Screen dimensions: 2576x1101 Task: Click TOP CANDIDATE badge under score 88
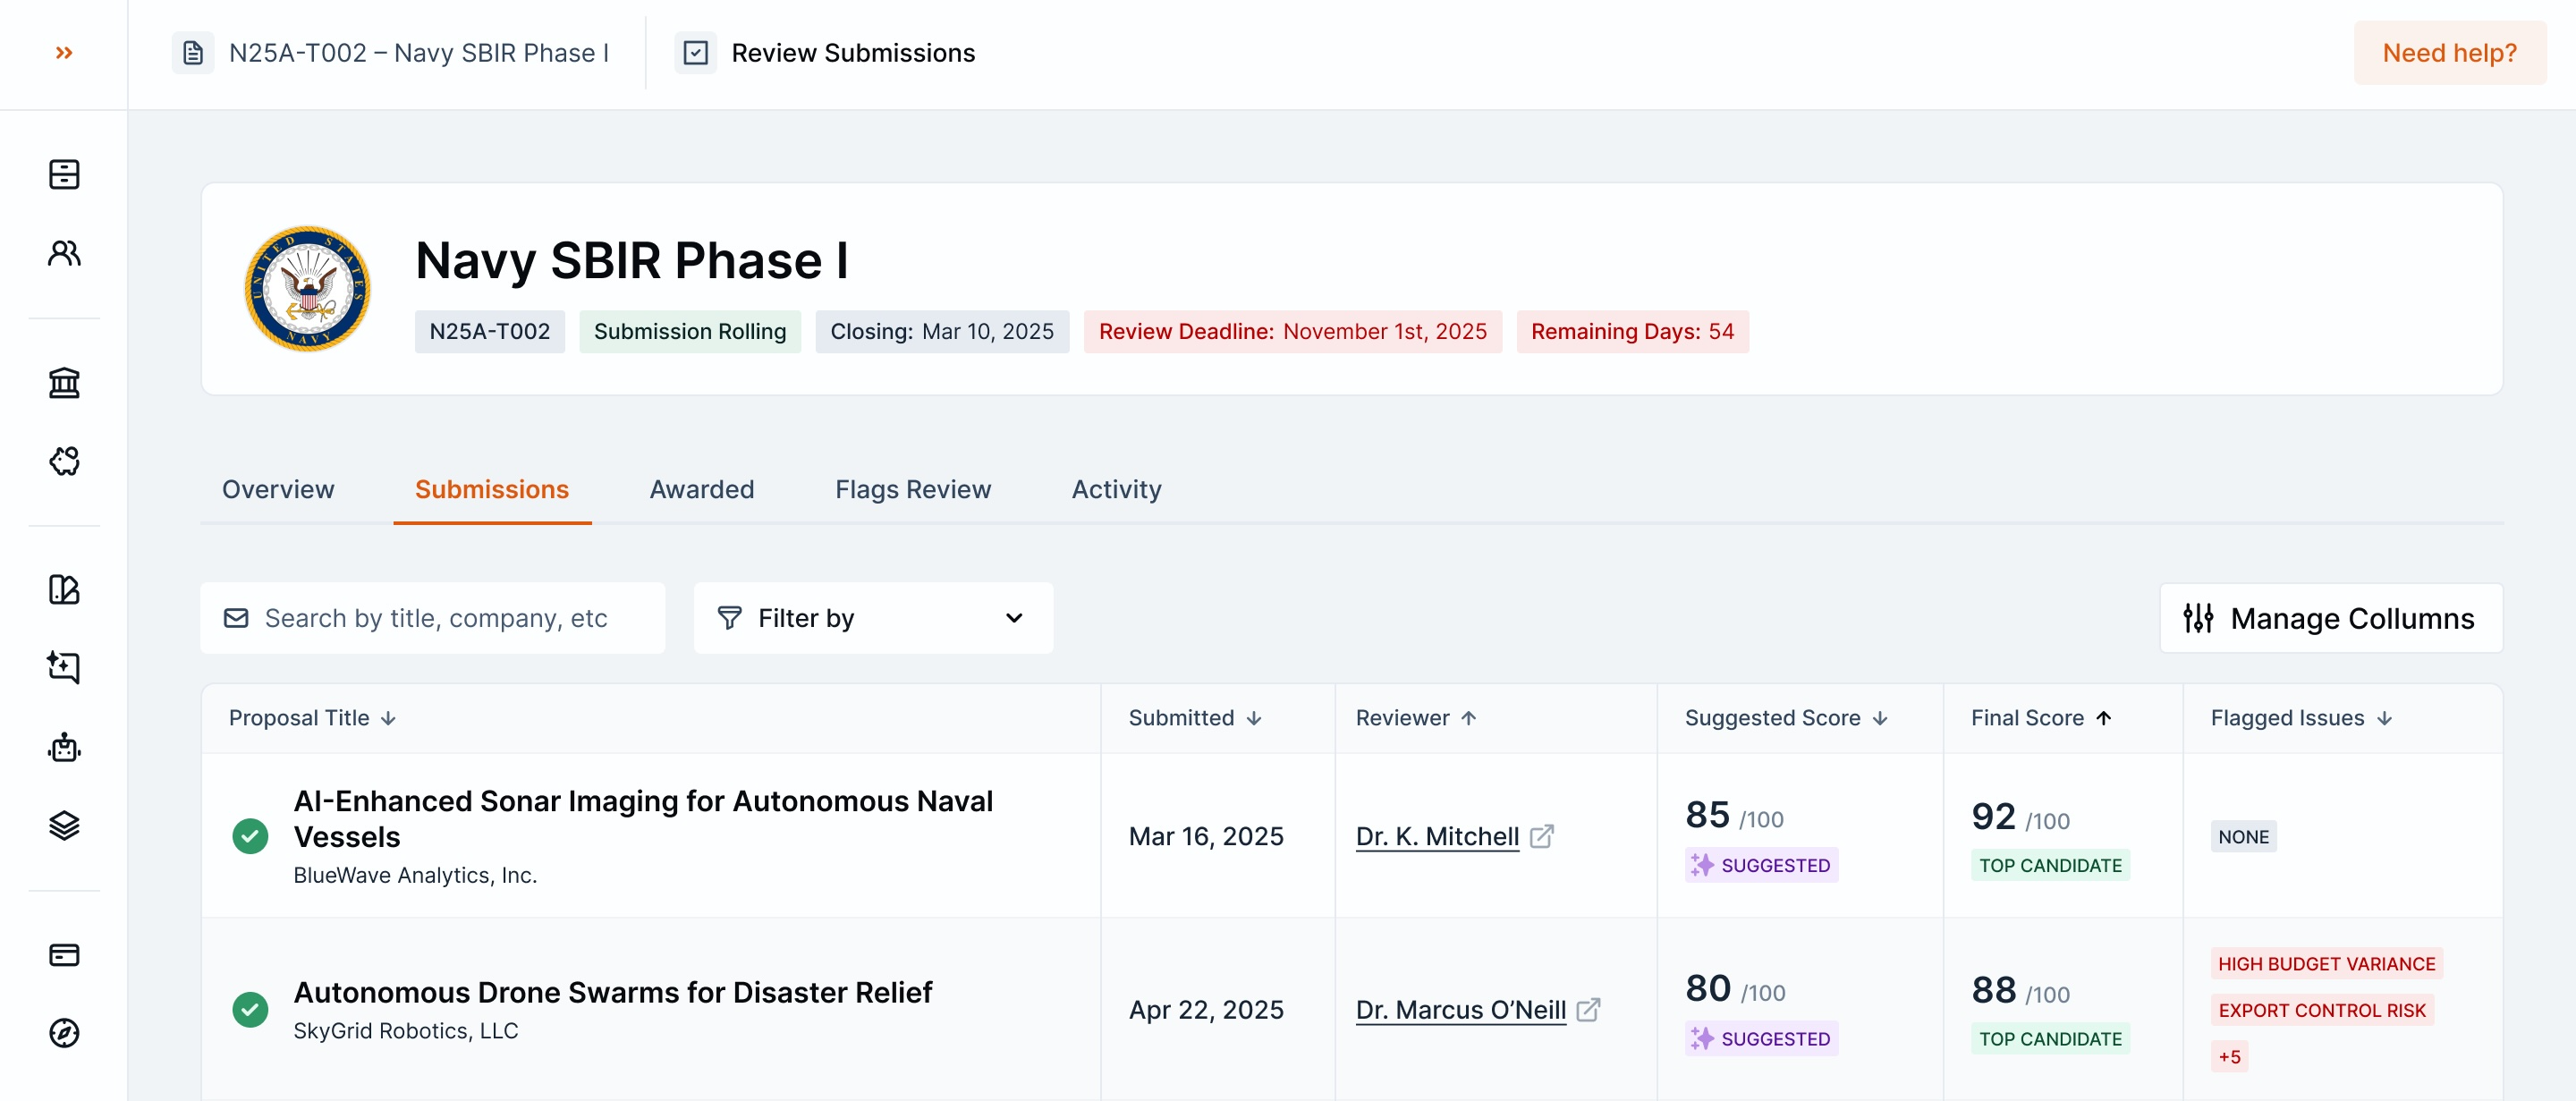(2050, 1039)
